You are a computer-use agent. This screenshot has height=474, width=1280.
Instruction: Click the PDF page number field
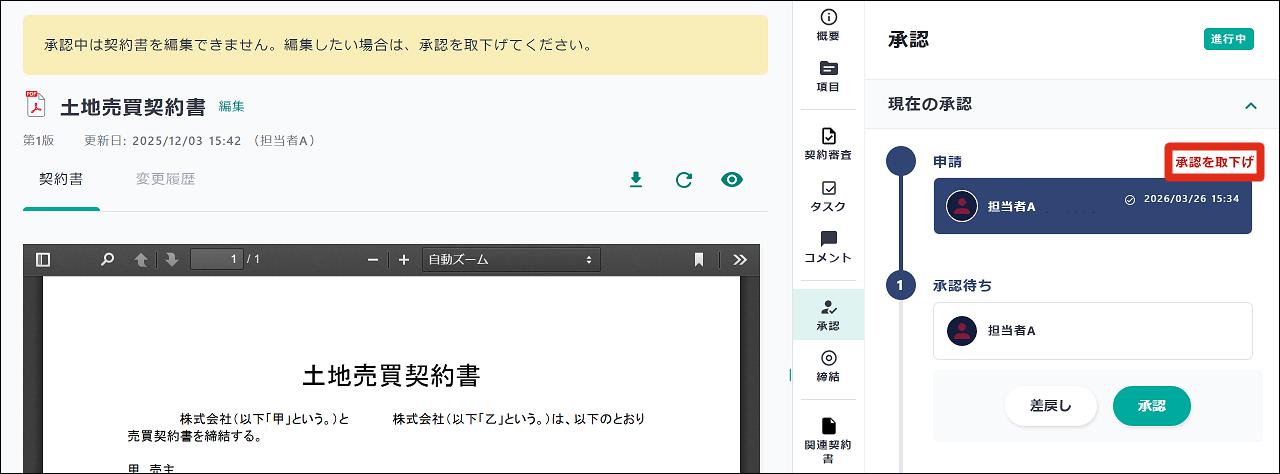[x=217, y=260]
